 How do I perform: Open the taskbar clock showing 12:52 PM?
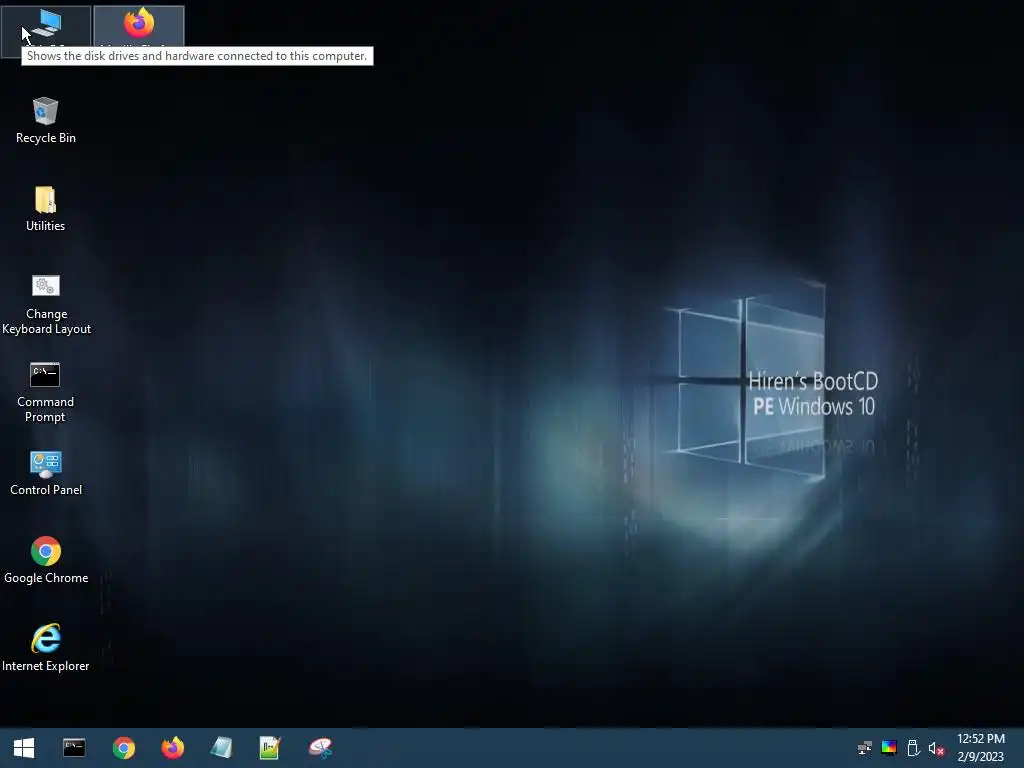point(981,748)
